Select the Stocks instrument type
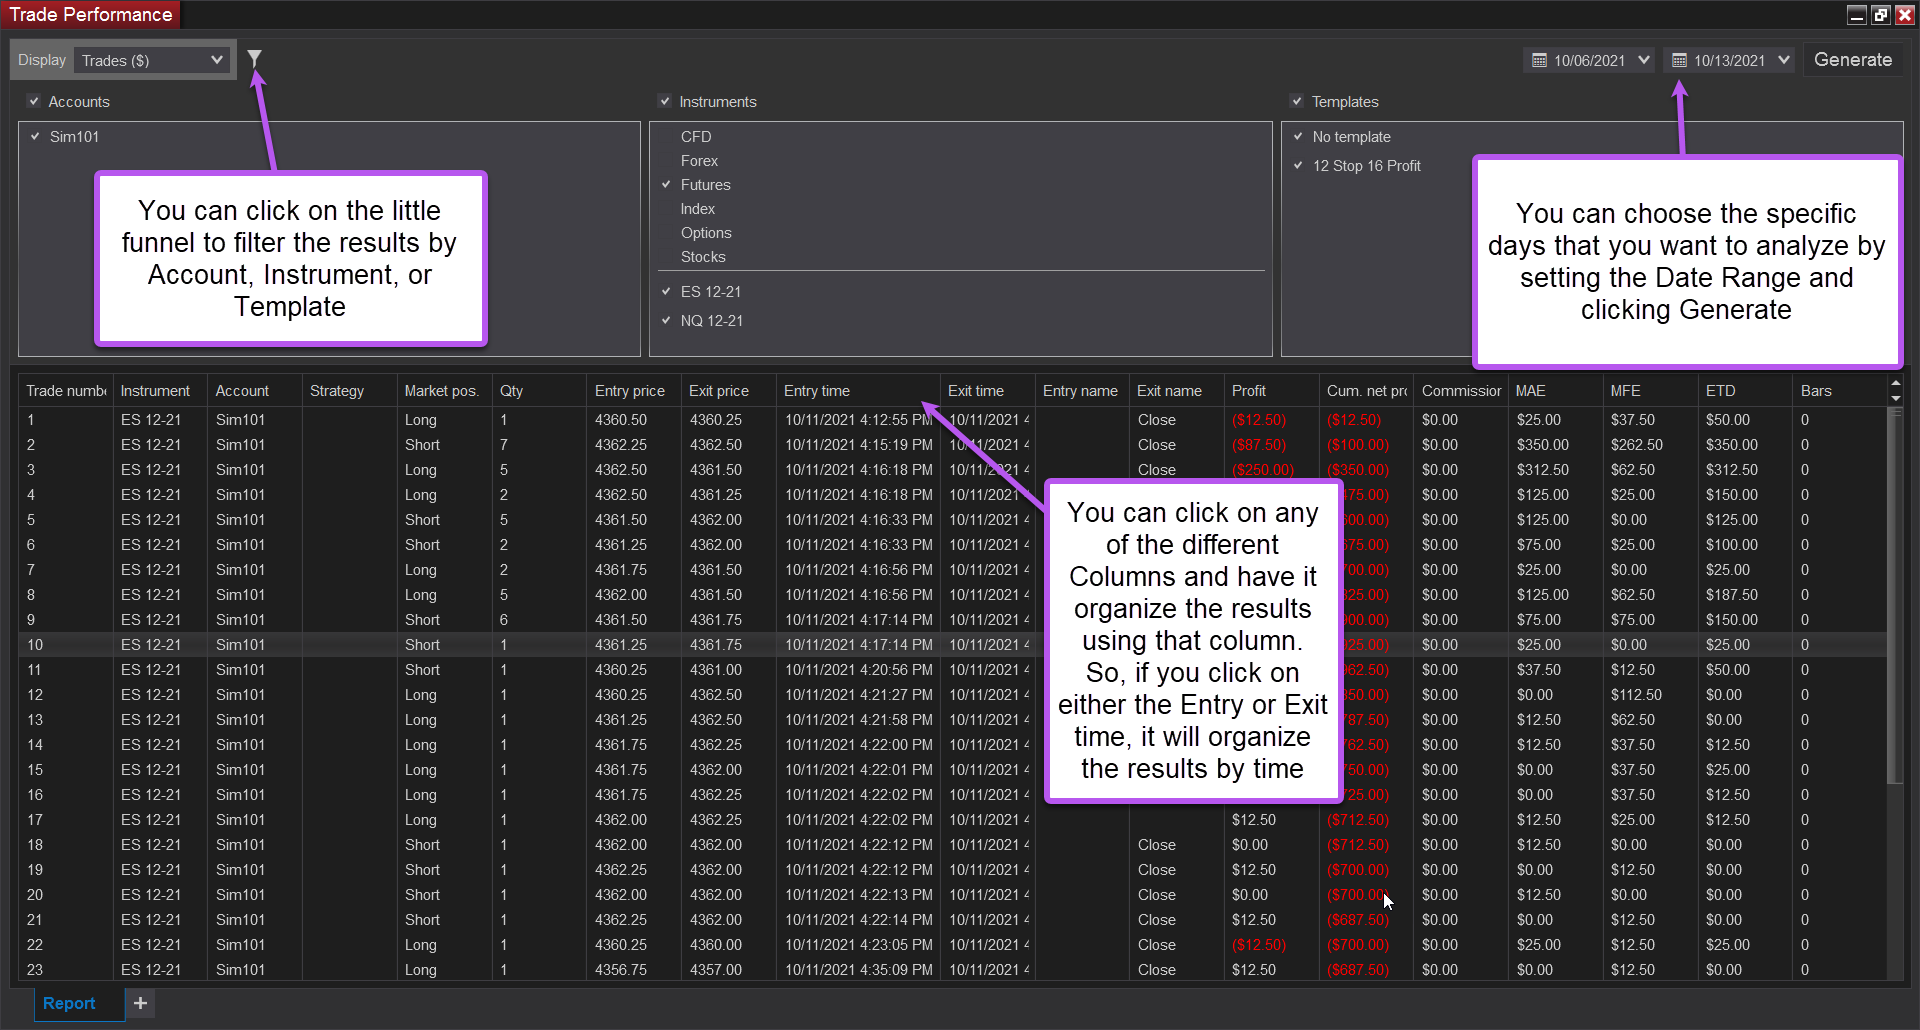The width and height of the screenshot is (1920, 1030). 703,256
